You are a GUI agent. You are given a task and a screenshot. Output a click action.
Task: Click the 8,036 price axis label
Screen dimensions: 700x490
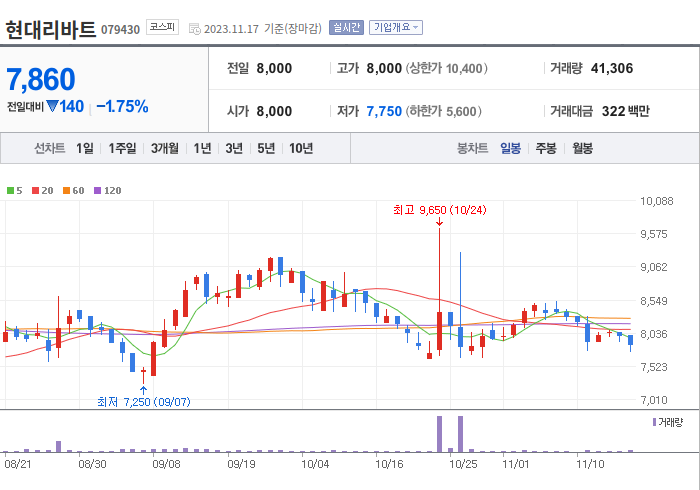click(654, 334)
